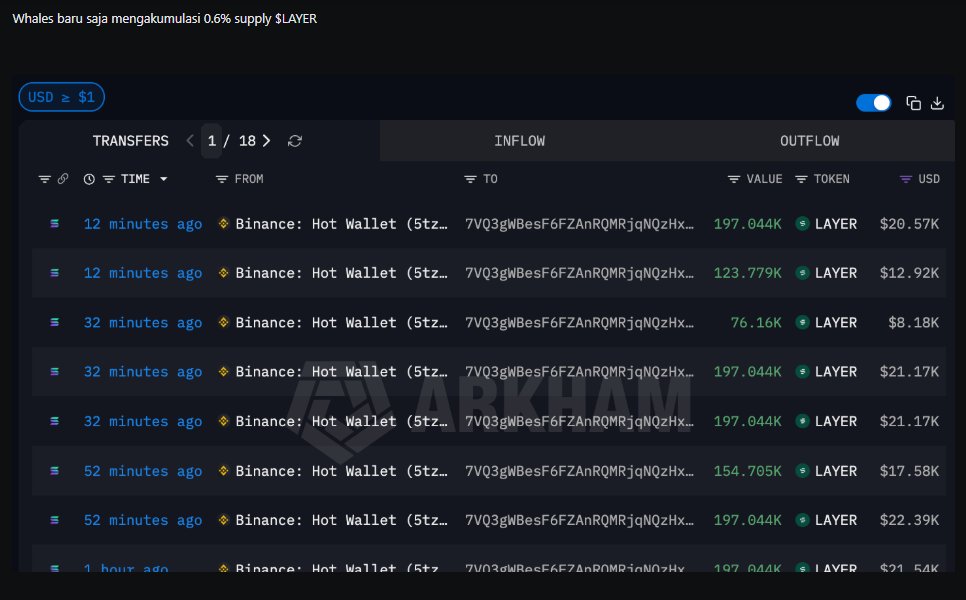Image resolution: width=966 pixels, height=600 pixels.
Task: Click the TOKEN column filter icon
Action: pos(802,179)
